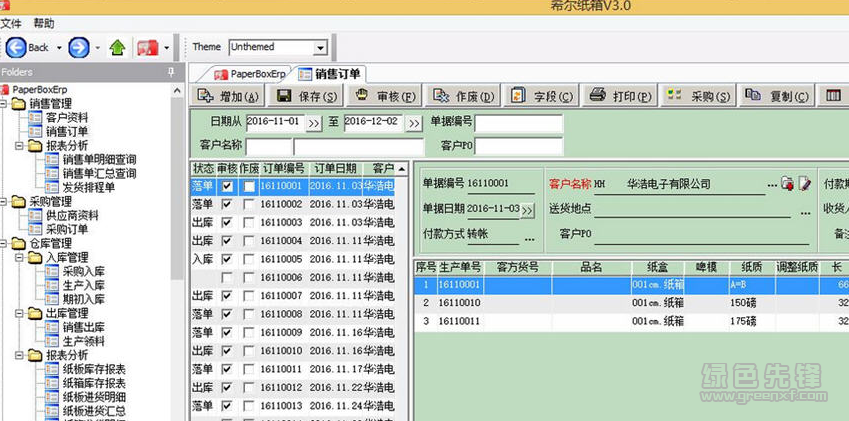Viewport: 849px width, 421px height.
Task: Open 纸板库存报表 report
Action: (x=94, y=370)
